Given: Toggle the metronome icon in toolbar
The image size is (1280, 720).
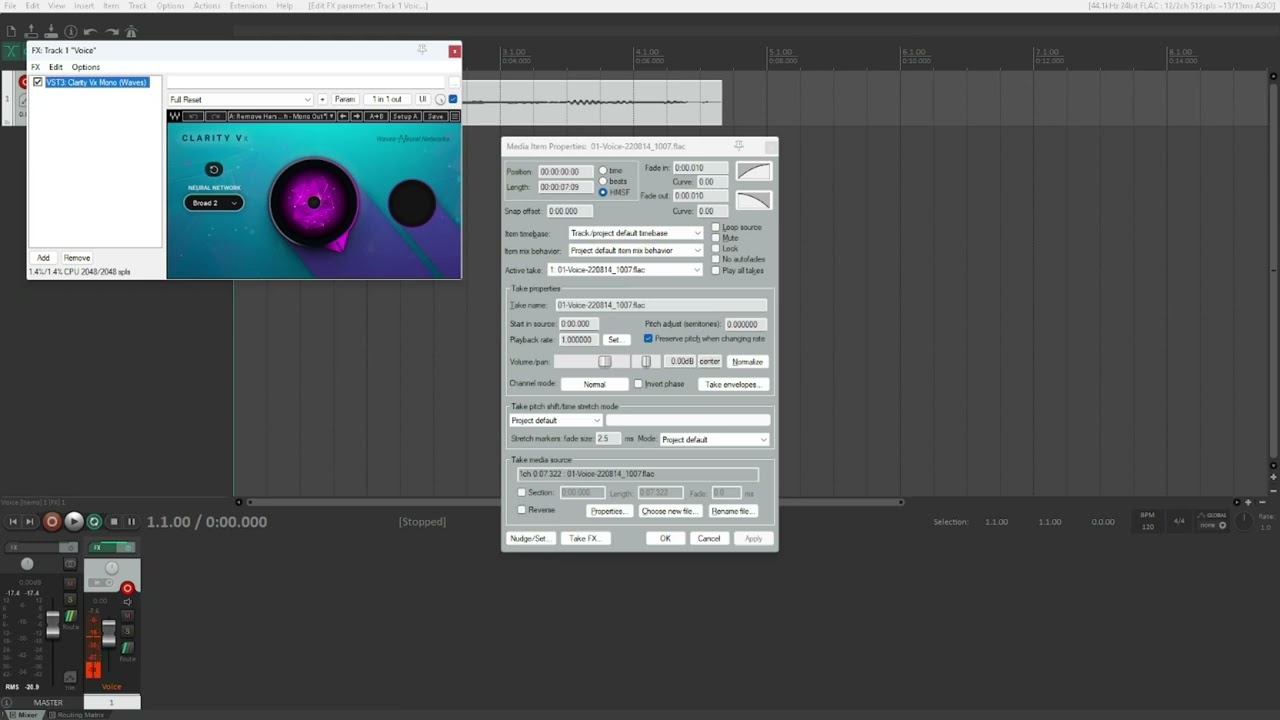Looking at the screenshot, I should 131,32.
